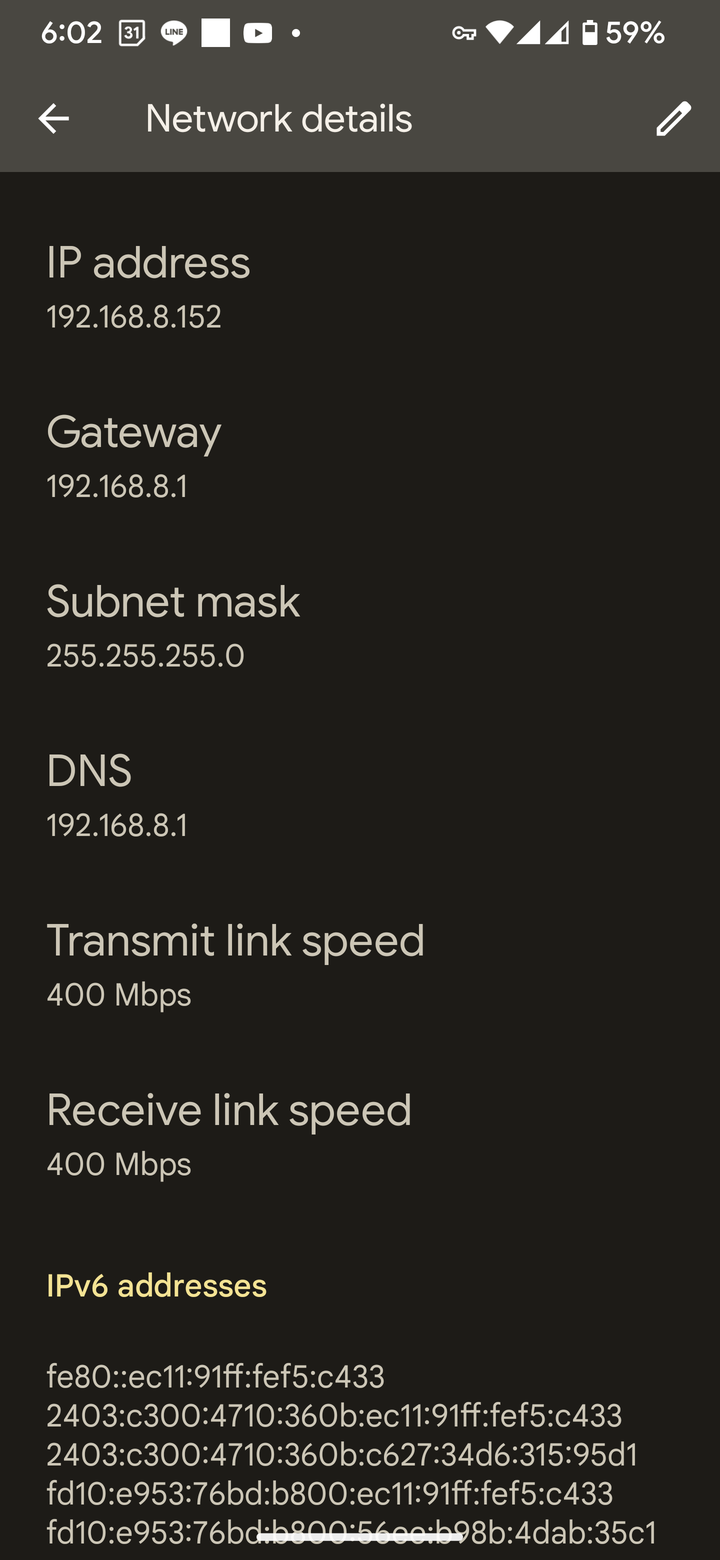Tap the Receive link speed entry
This screenshot has height=1560, width=720.
click(360, 1135)
